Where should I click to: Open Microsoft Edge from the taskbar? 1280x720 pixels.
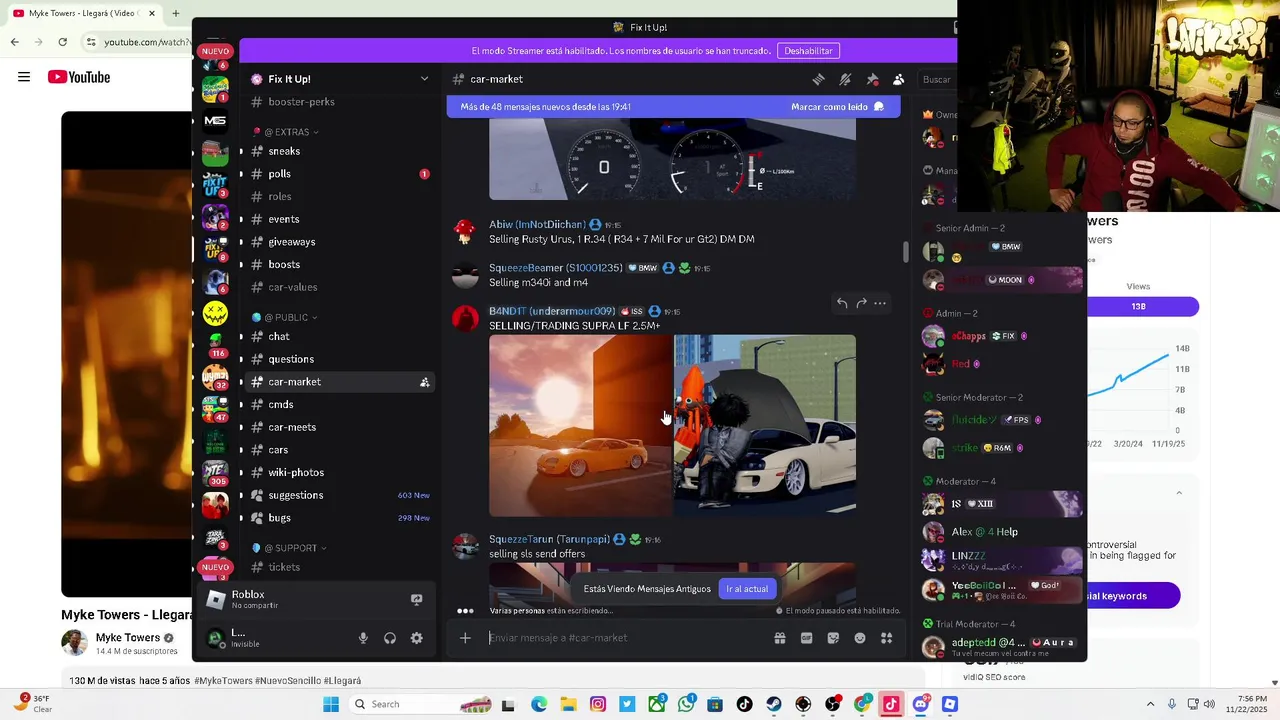click(x=539, y=704)
